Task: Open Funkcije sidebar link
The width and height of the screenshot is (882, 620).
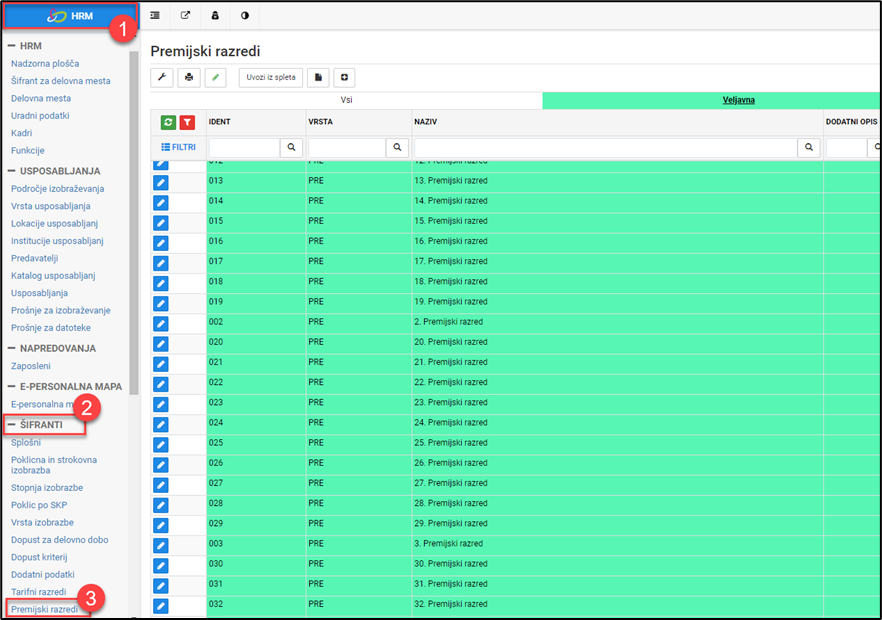Action: pyautogui.click(x=28, y=151)
